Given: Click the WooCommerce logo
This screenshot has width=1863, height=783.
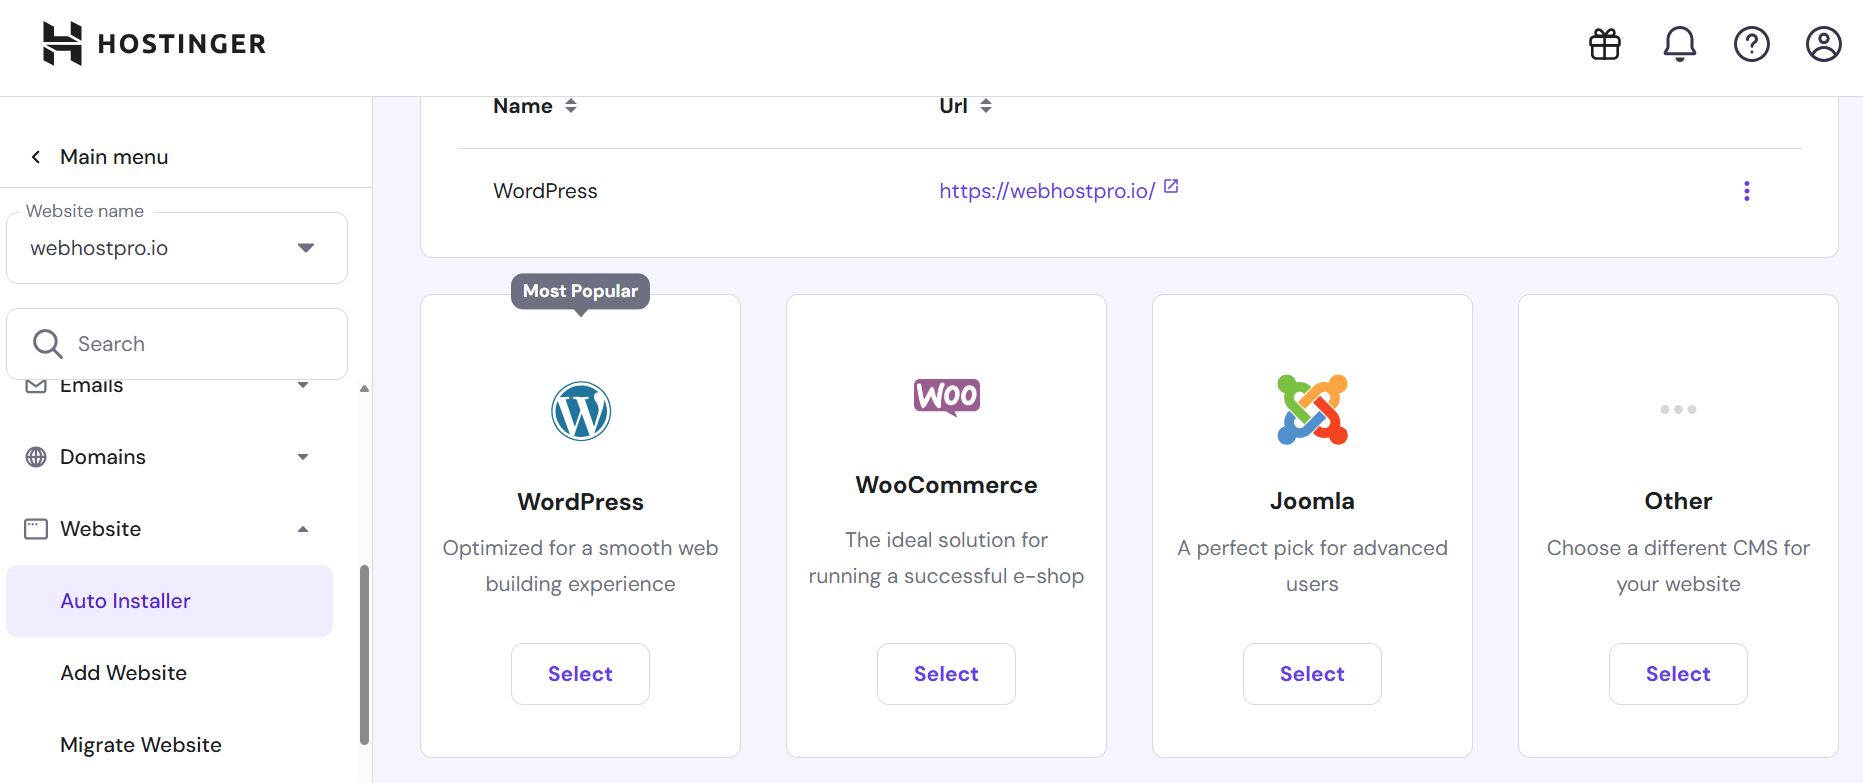Looking at the screenshot, I should coord(947,397).
